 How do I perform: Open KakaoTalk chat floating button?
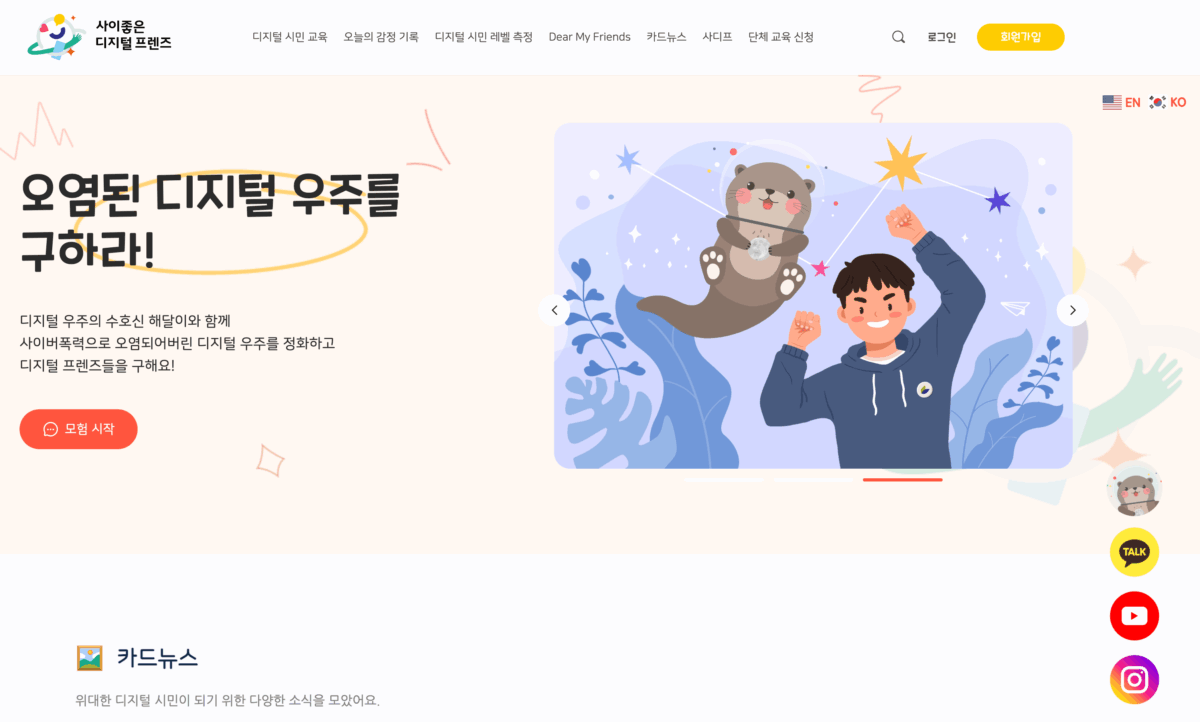coord(1134,552)
